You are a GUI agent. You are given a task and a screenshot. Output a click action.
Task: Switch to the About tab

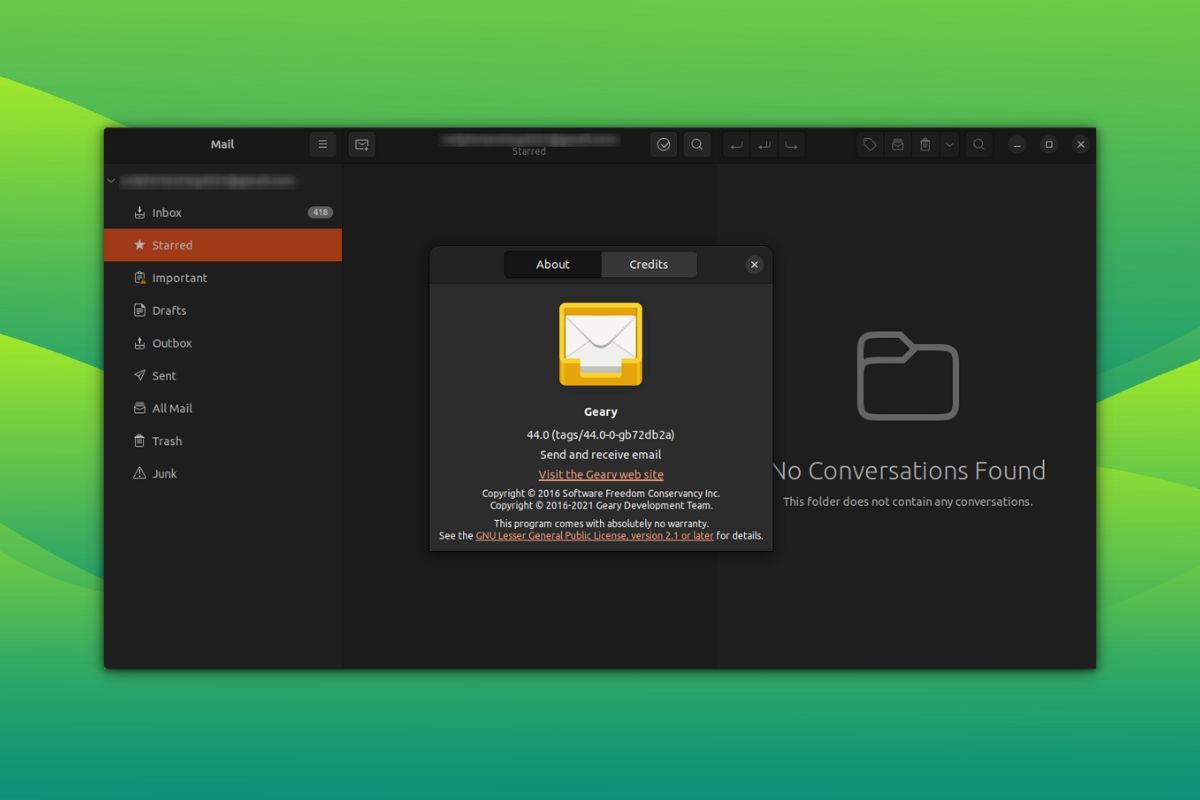pos(552,264)
